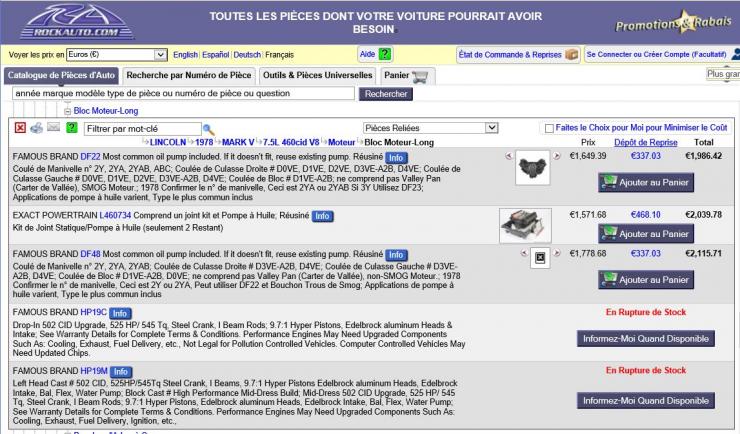Open Info badge for FAMOUS BRAND HP19M

(x=121, y=372)
